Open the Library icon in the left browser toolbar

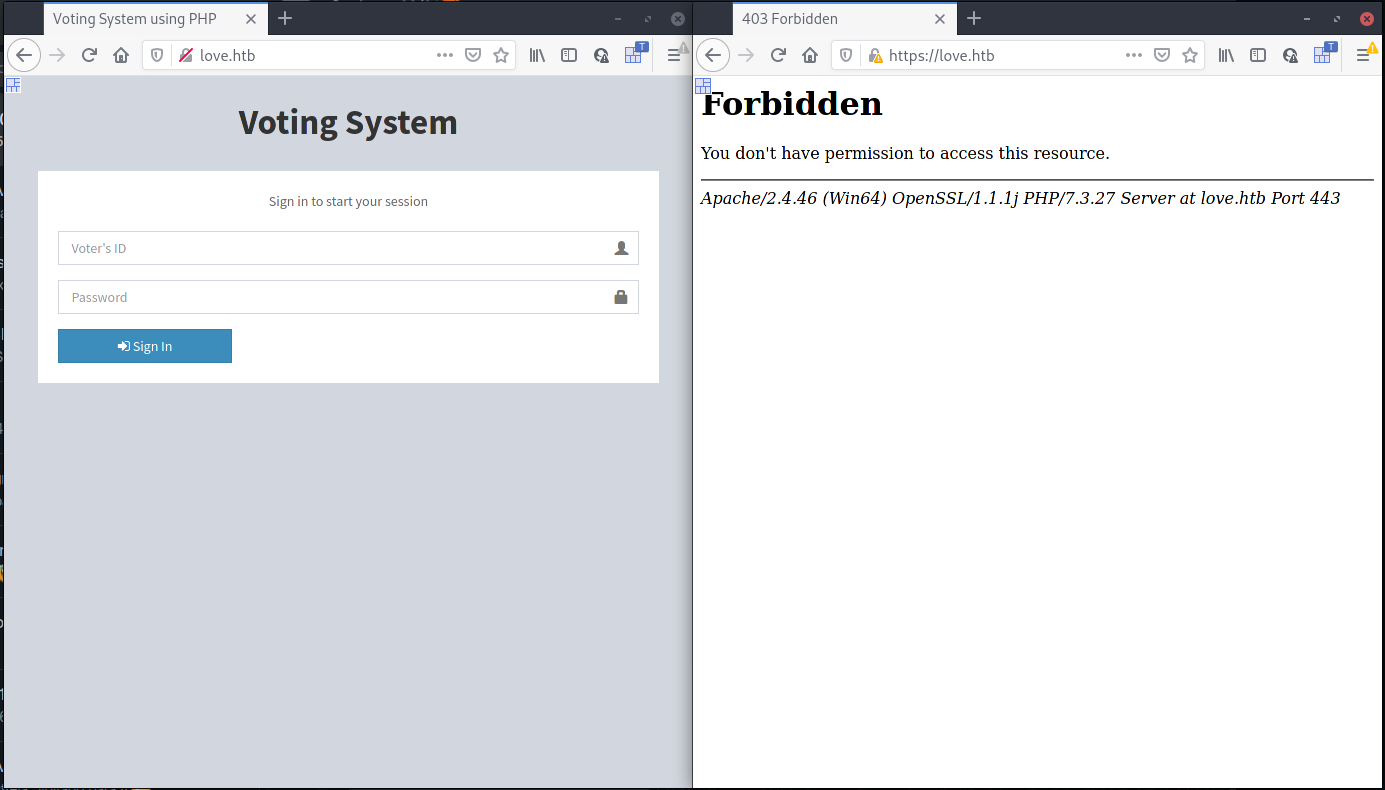coord(538,56)
